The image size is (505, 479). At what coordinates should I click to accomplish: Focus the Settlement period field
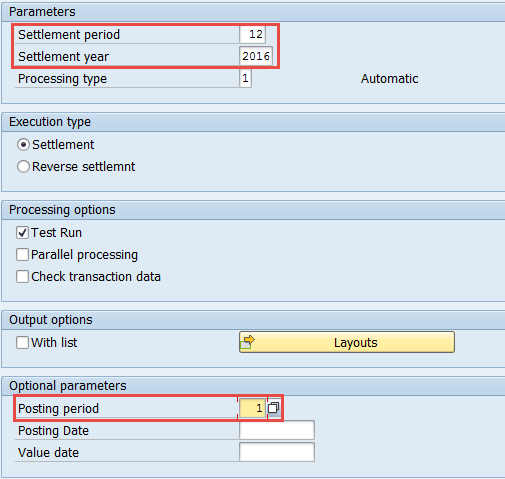tap(252, 34)
